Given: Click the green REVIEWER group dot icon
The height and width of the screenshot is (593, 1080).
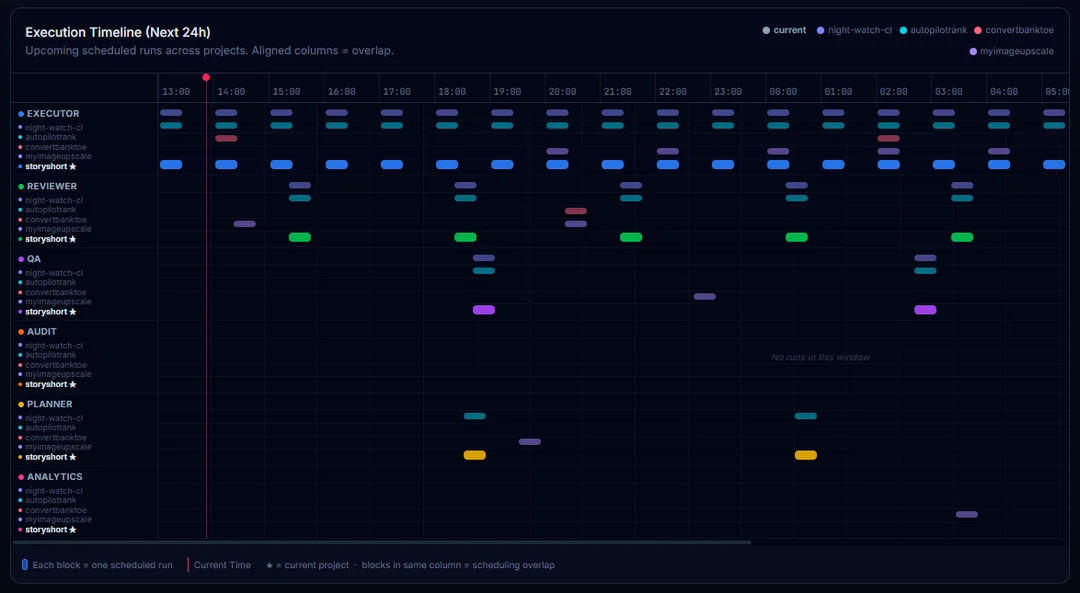Looking at the screenshot, I should click(x=21, y=186).
